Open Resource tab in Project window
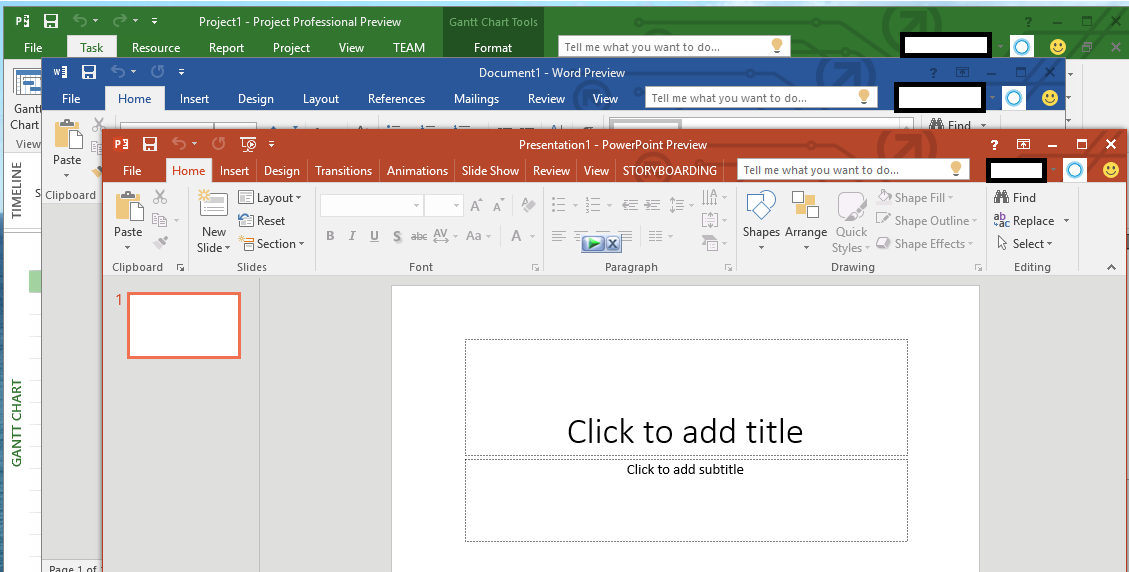This screenshot has height=572, width=1129. pyautogui.click(x=156, y=48)
